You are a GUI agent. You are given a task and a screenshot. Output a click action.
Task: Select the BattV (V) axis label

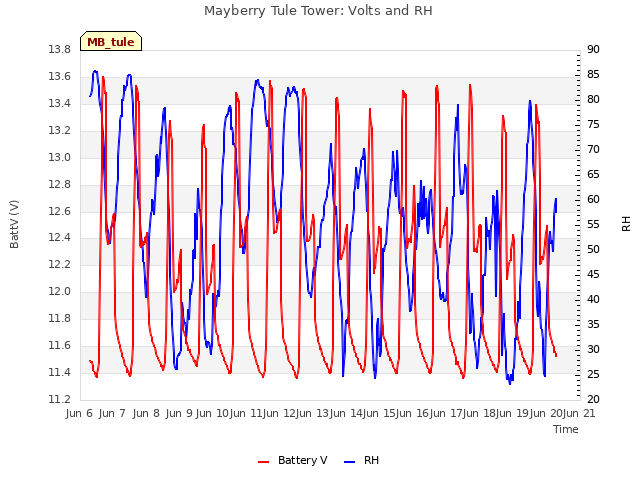click(x=14, y=224)
